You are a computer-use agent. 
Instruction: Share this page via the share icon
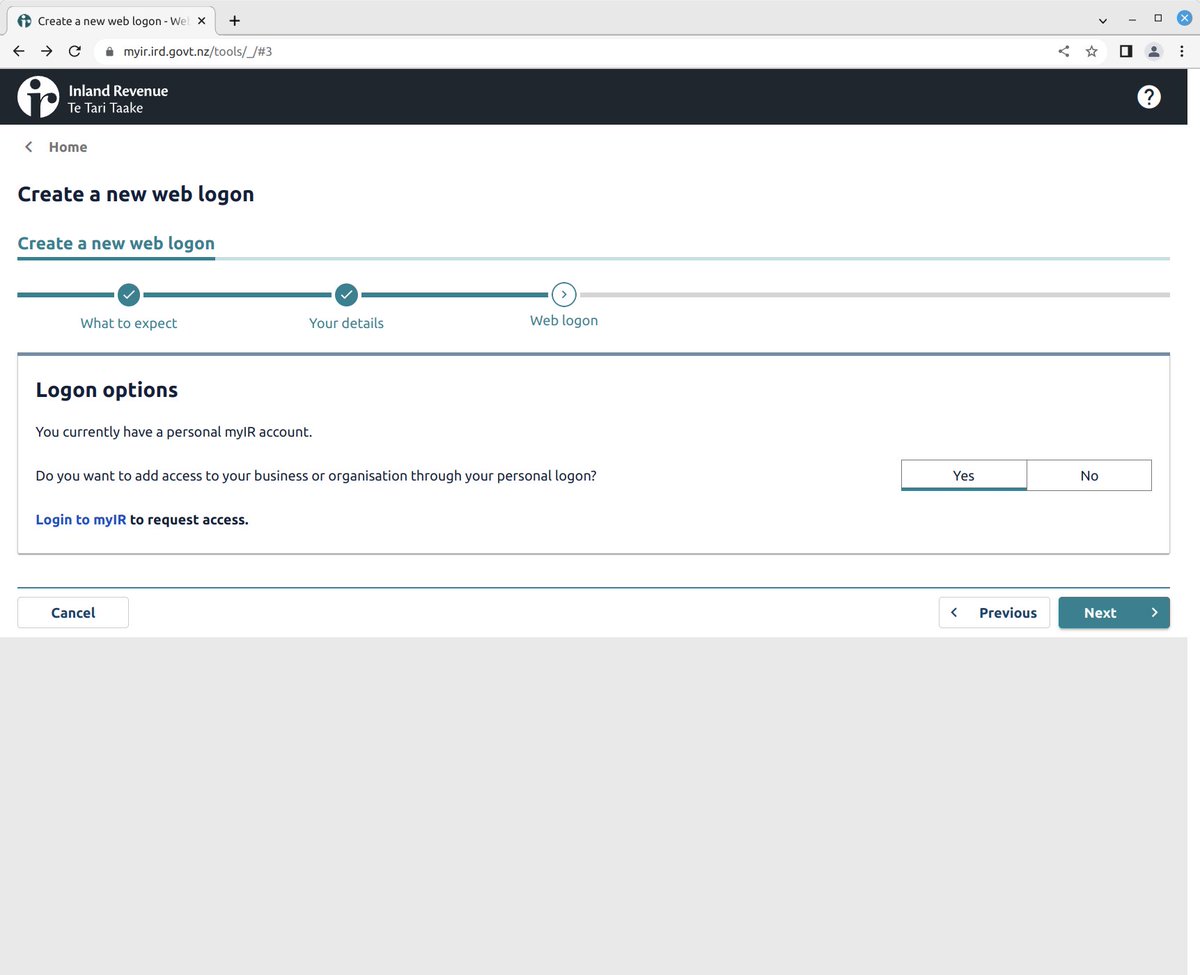1064,51
